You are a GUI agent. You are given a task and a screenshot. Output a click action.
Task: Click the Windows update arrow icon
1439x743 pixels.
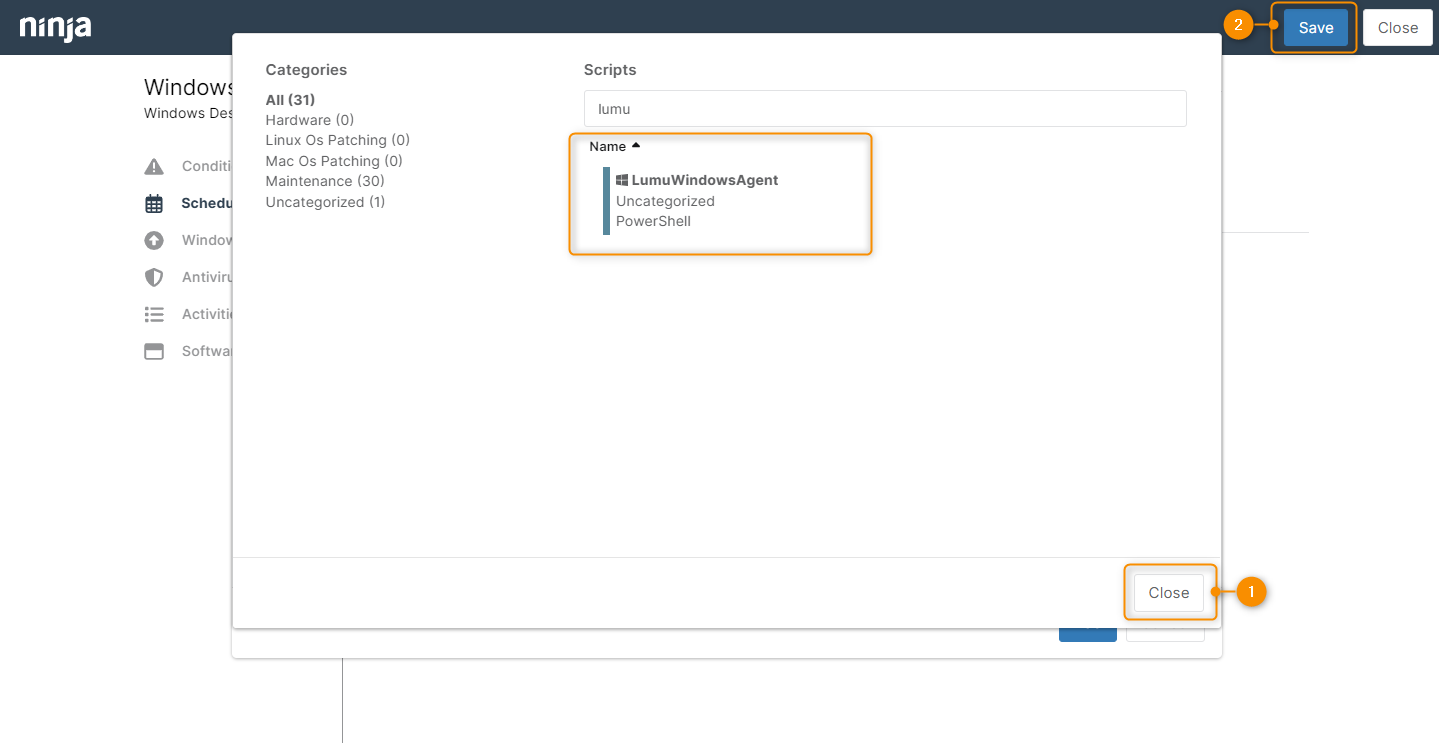[154, 240]
